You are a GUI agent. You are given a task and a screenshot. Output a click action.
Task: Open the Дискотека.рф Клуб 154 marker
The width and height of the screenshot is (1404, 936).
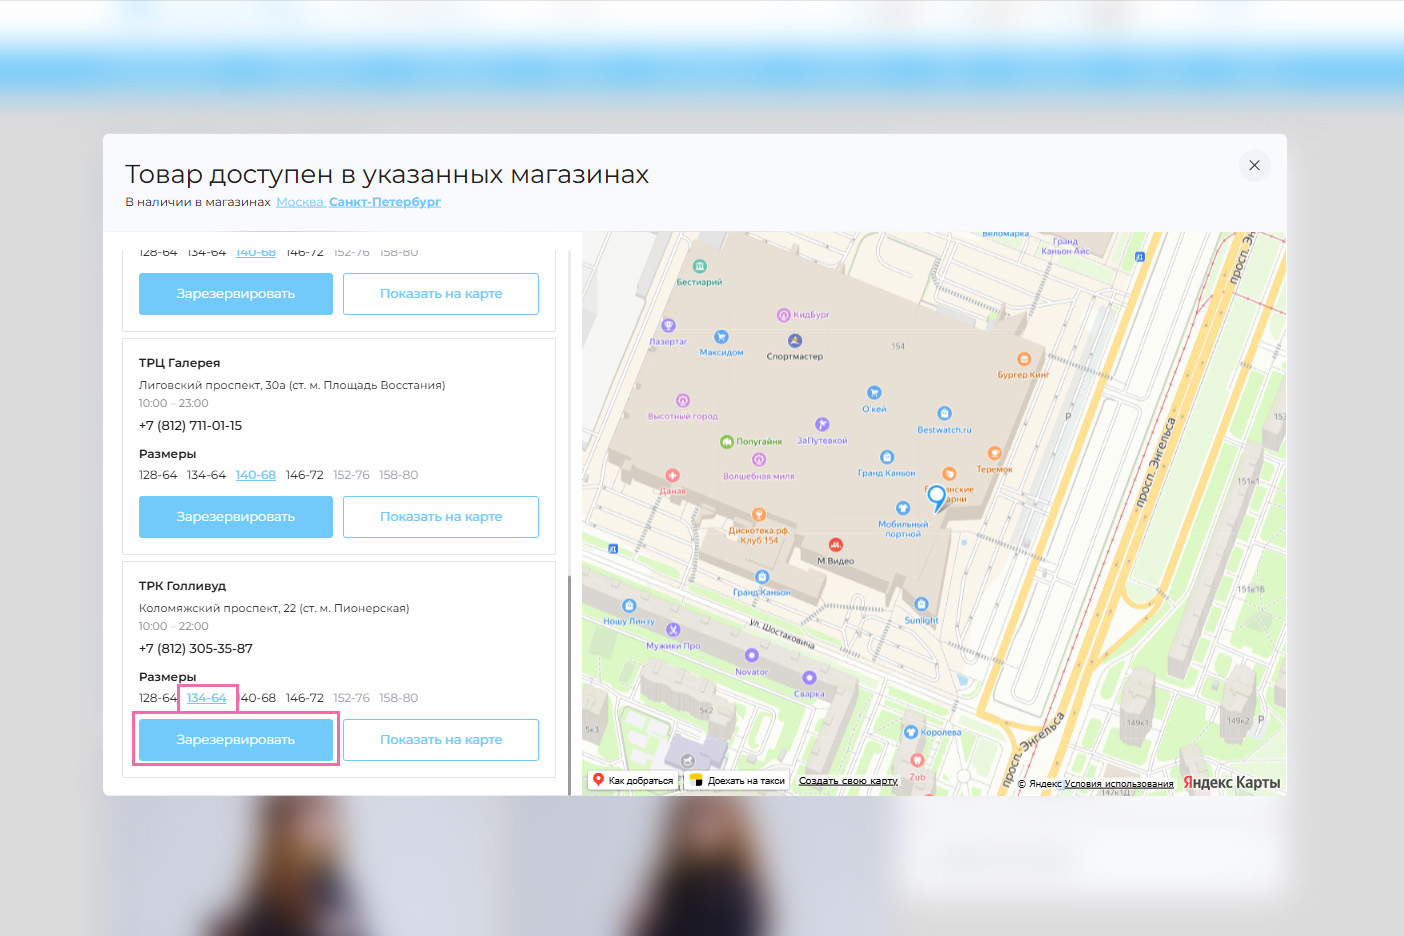coord(759,515)
